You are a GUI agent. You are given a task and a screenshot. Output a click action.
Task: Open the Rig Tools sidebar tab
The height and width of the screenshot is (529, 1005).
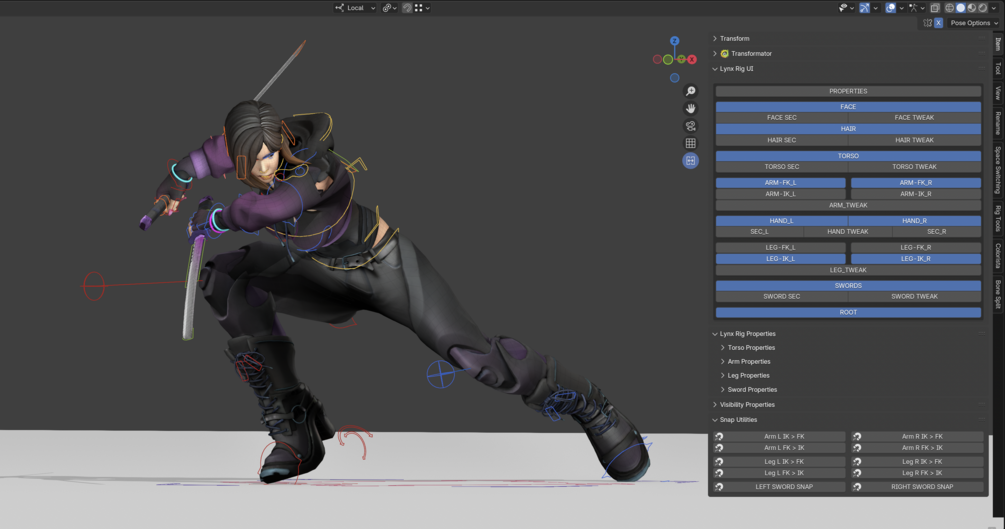tap(998, 218)
